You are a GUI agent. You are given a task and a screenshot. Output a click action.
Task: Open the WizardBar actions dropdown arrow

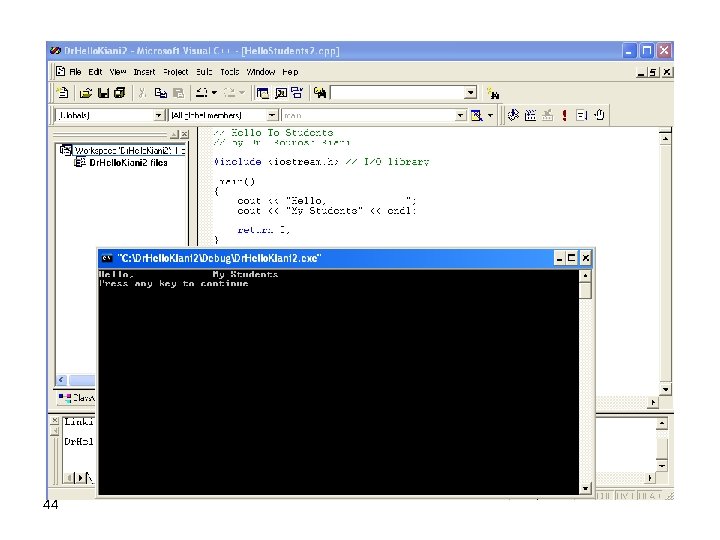[x=490, y=115]
